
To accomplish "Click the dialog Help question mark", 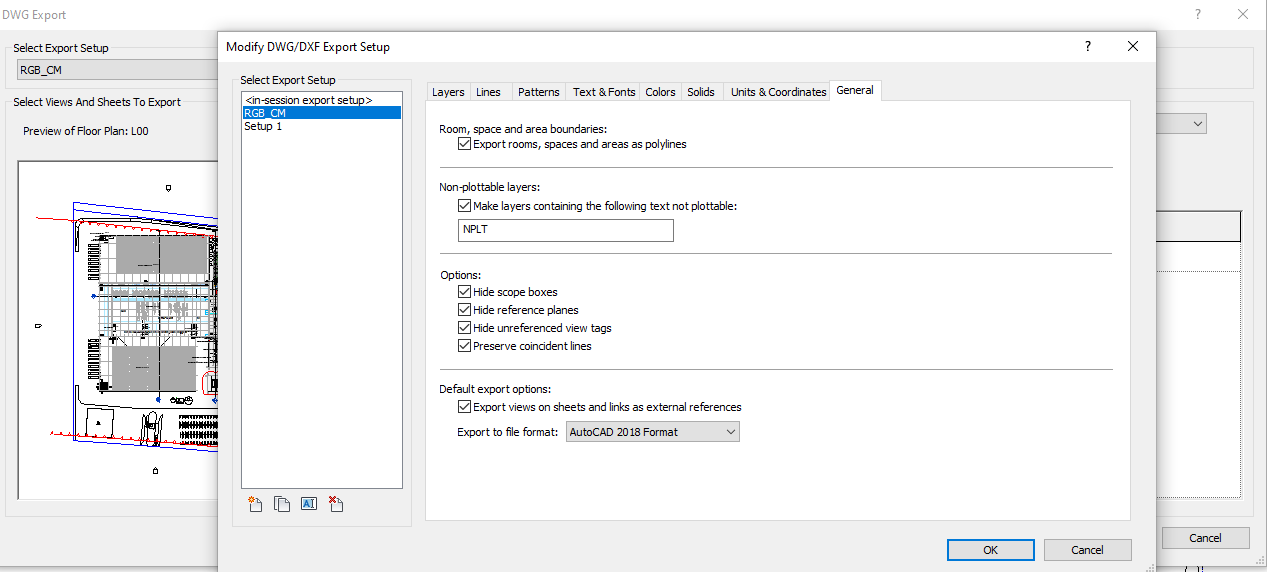I will click(1088, 47).
